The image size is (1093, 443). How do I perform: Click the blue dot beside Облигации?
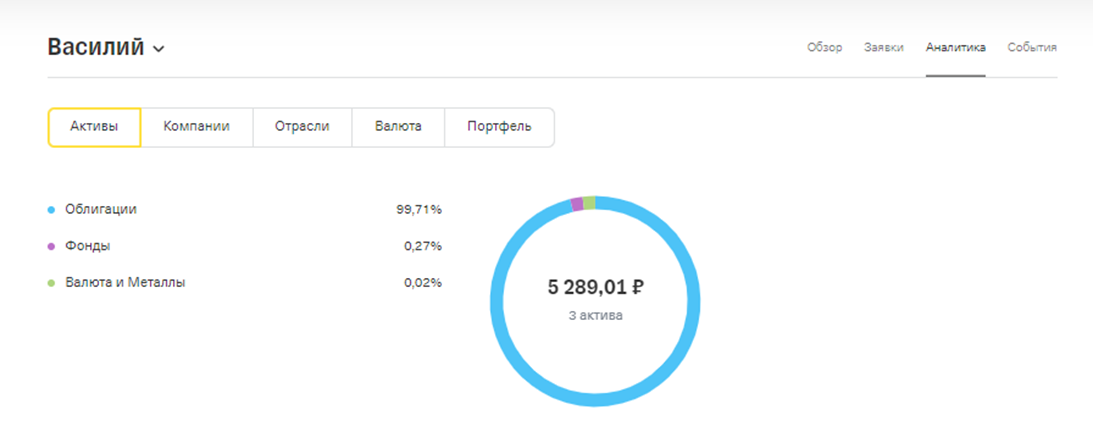click(x=51, y=210)
